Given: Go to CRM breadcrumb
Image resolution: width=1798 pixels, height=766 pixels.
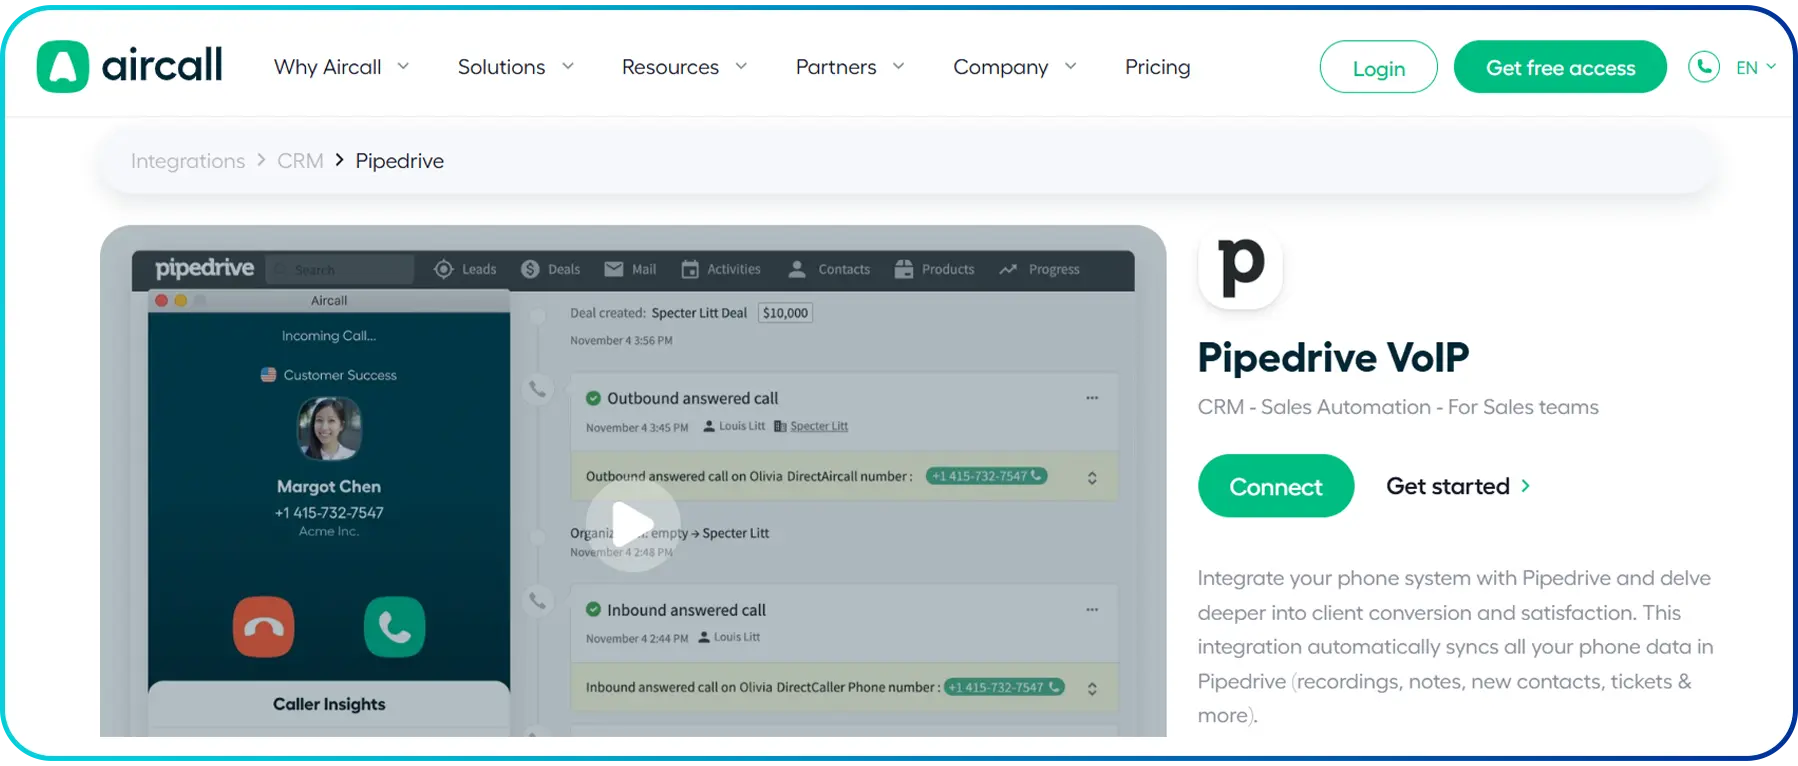Looking at the screenshot, I should pos(300,161).
